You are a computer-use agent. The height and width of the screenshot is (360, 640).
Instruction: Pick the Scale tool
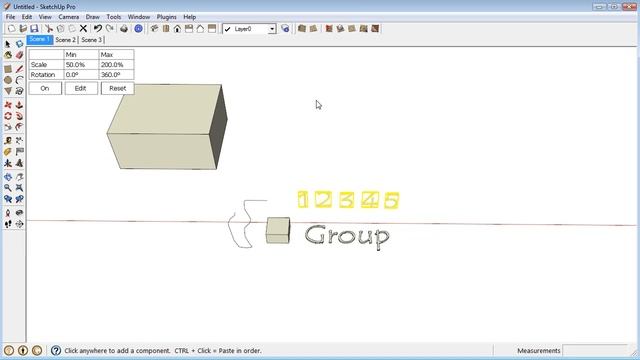tap(8, 127)
